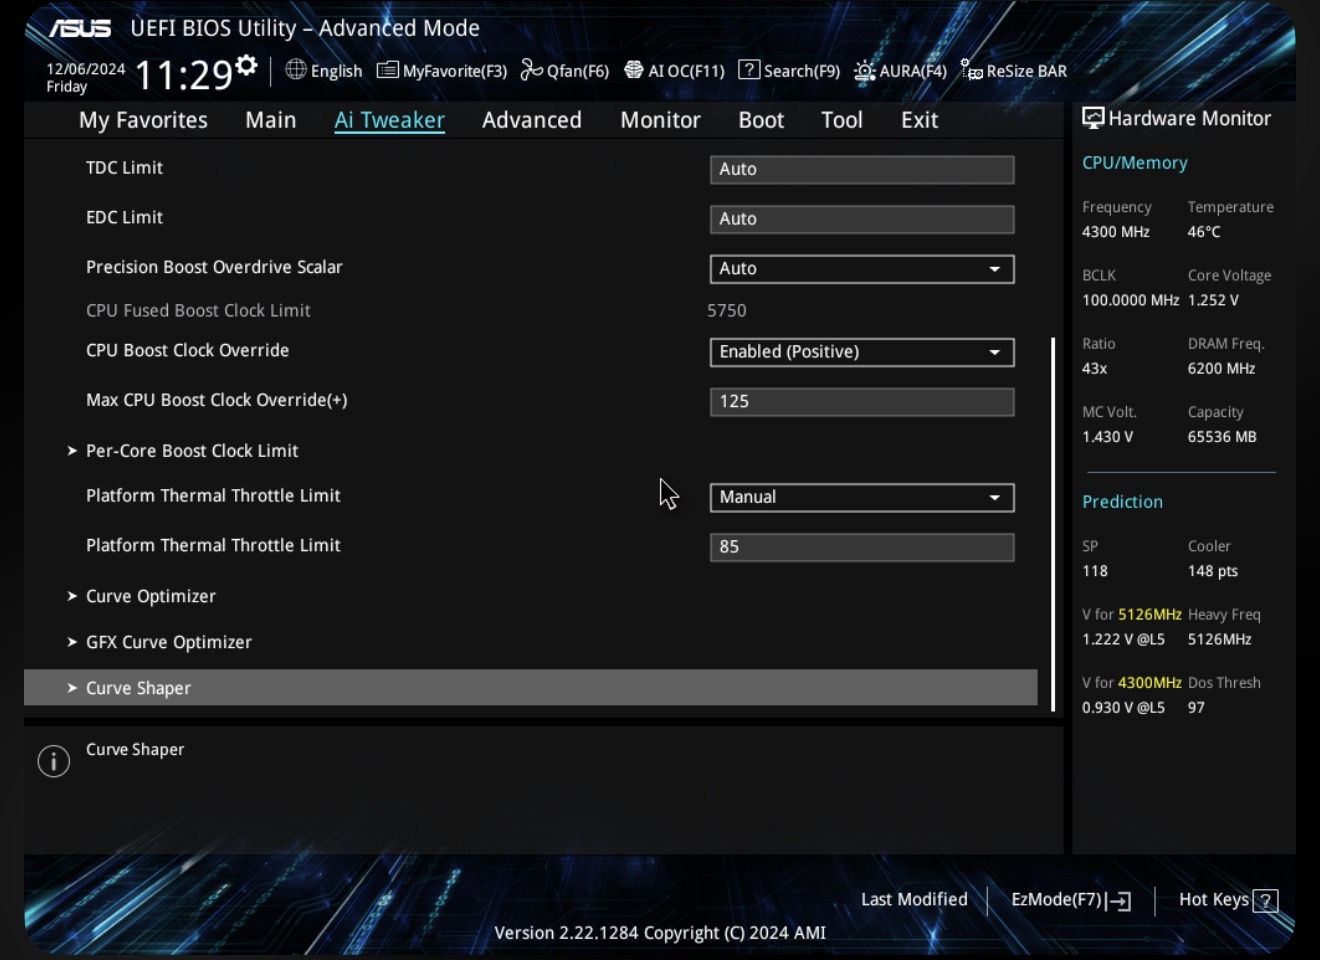Click the ReSize BAR label
This screenshot has height=960, width=1320.
[1027, 71]
